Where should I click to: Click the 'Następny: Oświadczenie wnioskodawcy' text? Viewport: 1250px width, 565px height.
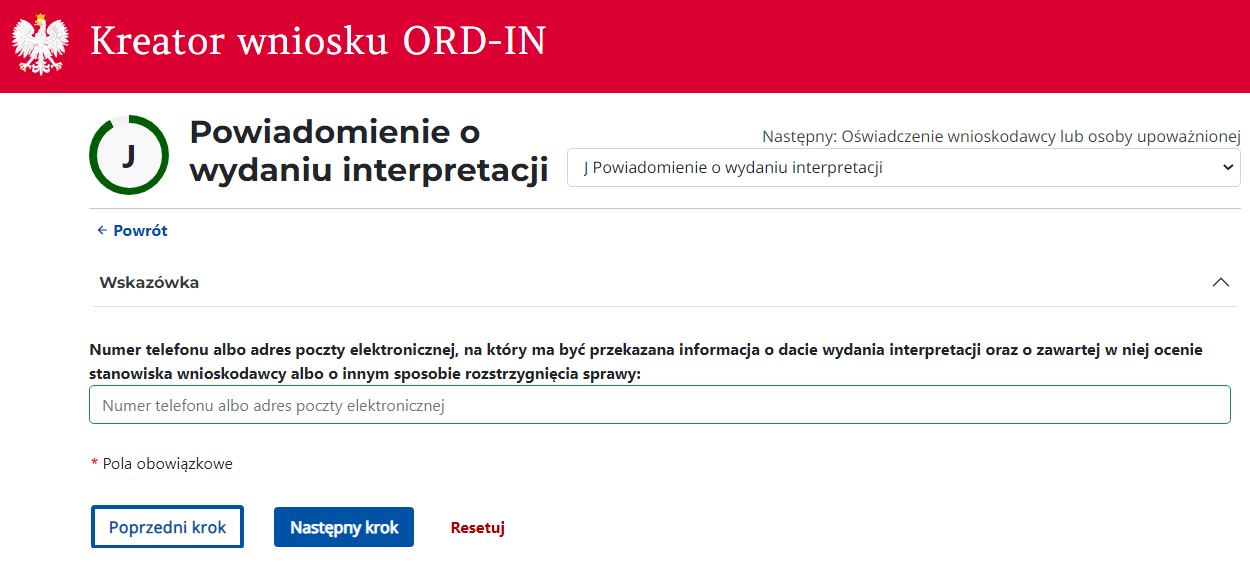(x=1000, y=136)
